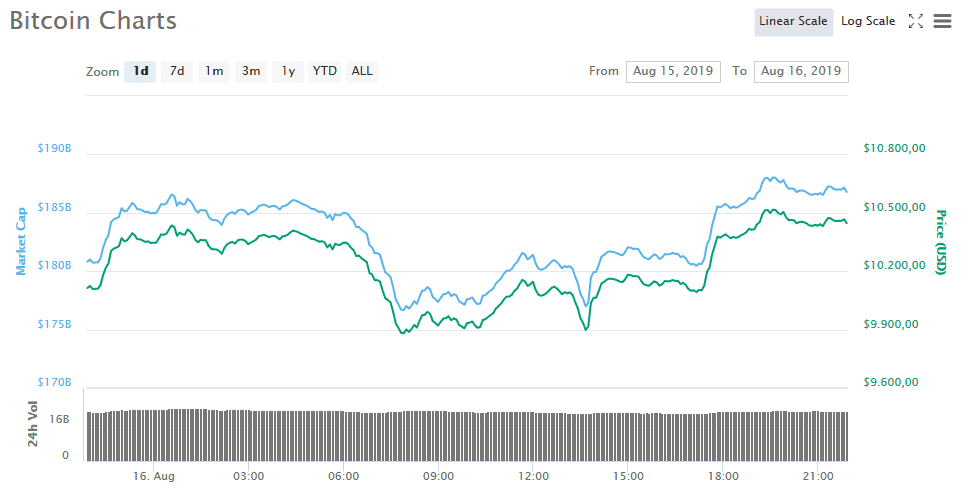979x501 pixels.
Task: Switch to Log Scale
Action: click(867, 21)
